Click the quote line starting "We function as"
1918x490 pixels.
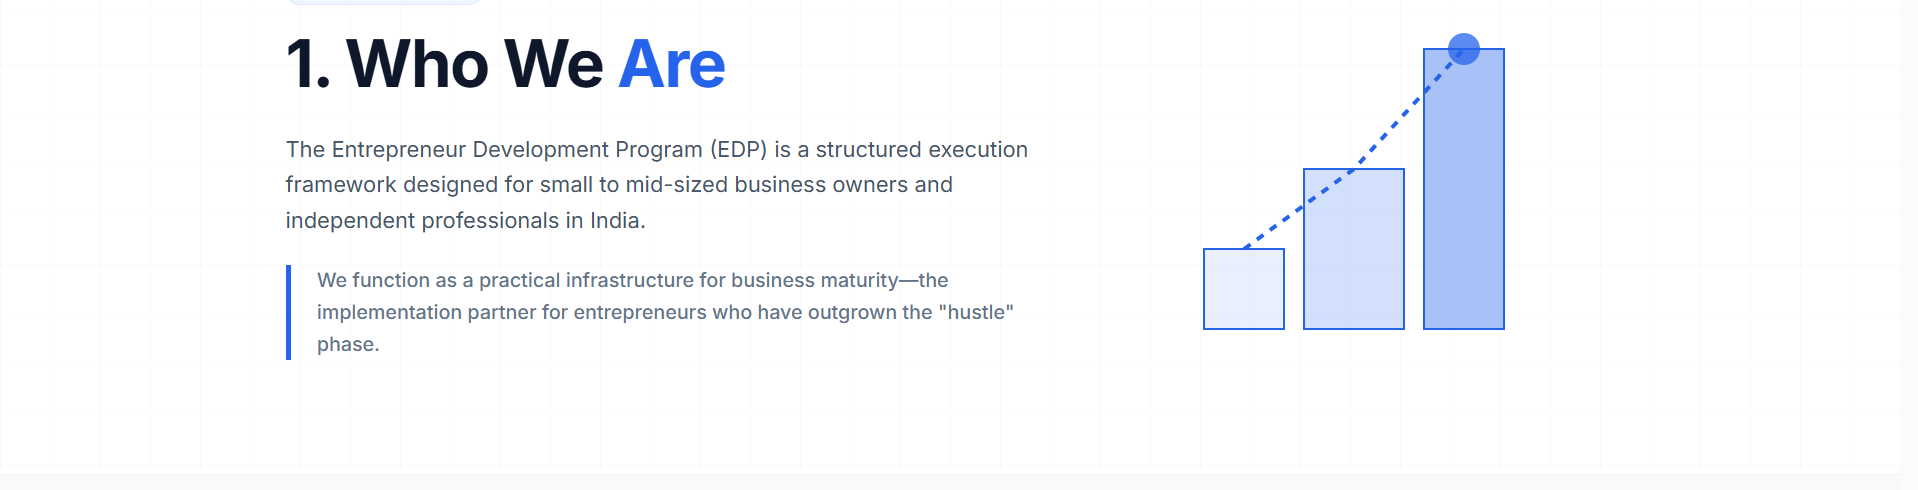pyautogui.click(x=632, y=280)
